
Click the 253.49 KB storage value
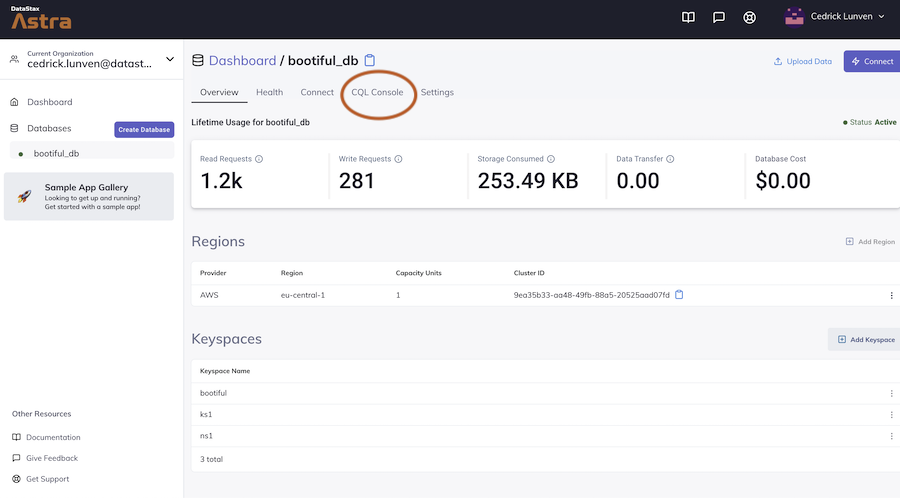527,181
